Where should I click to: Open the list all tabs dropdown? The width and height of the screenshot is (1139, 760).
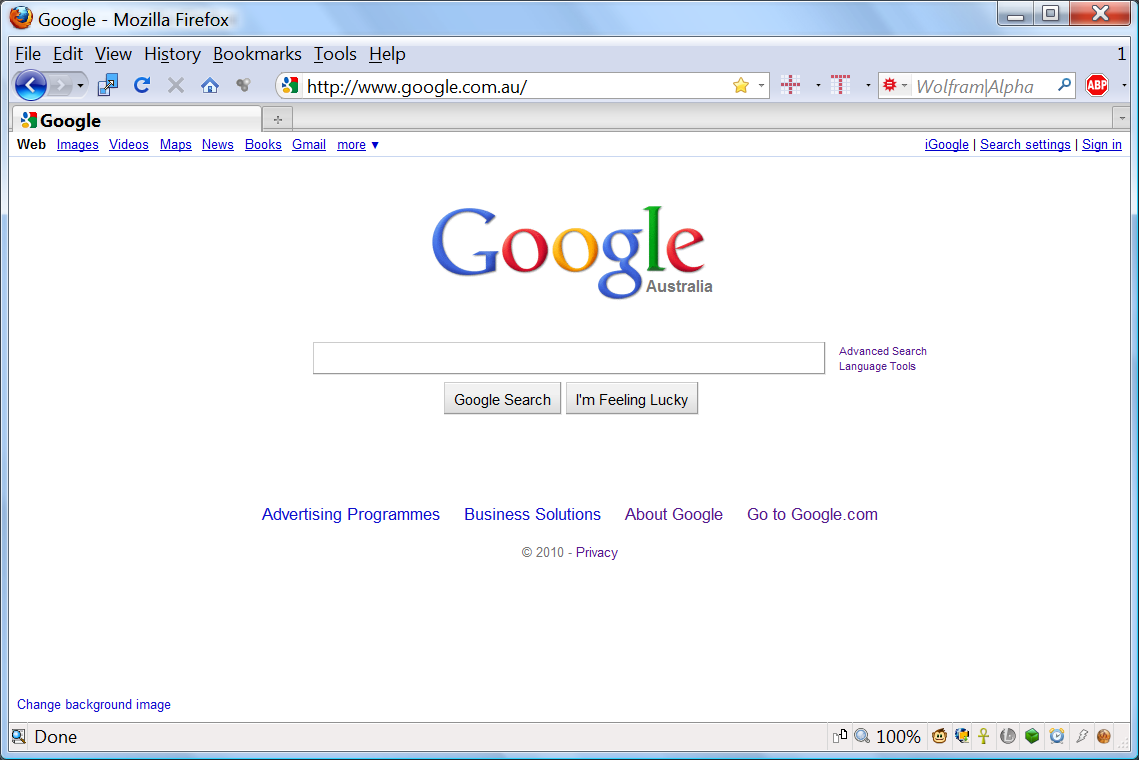pyautogui.click(x=1122, y=118)
